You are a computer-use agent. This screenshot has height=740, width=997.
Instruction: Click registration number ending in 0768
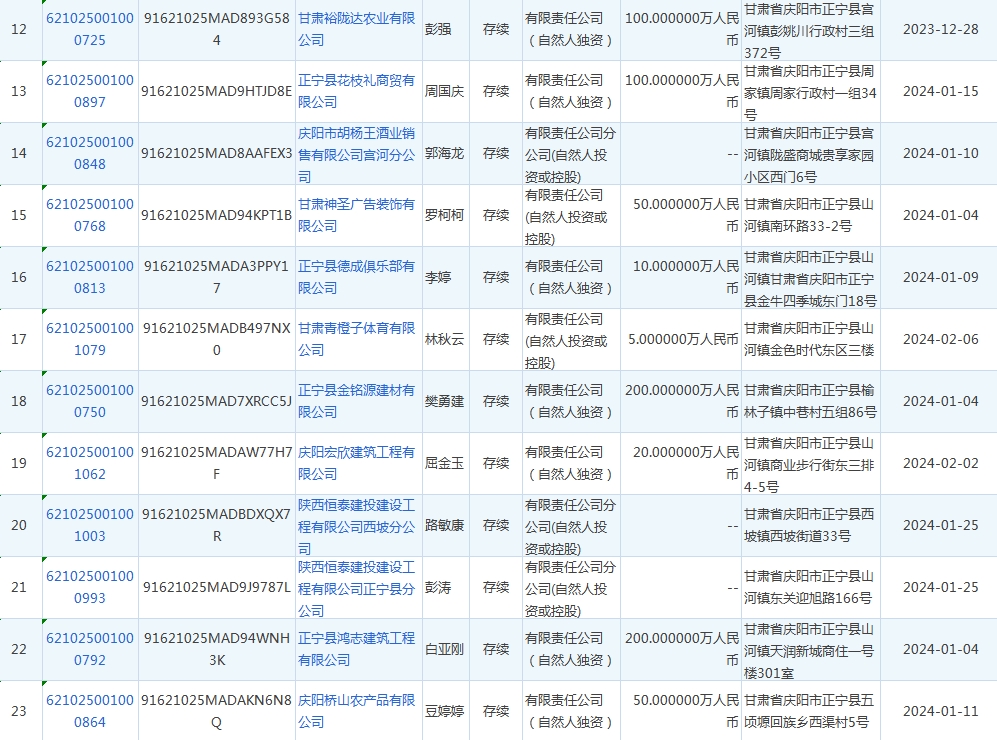click(x=89, y=215)
